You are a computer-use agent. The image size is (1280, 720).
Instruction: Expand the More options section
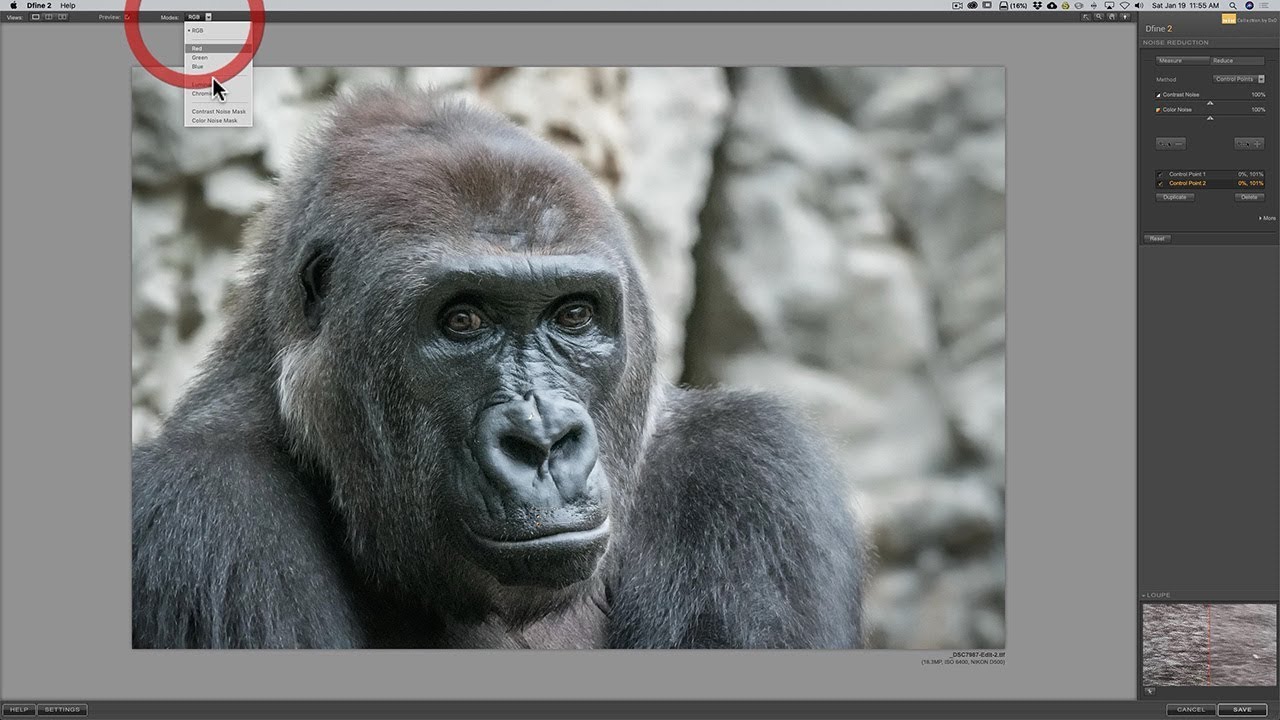(x=1267, y=218)
